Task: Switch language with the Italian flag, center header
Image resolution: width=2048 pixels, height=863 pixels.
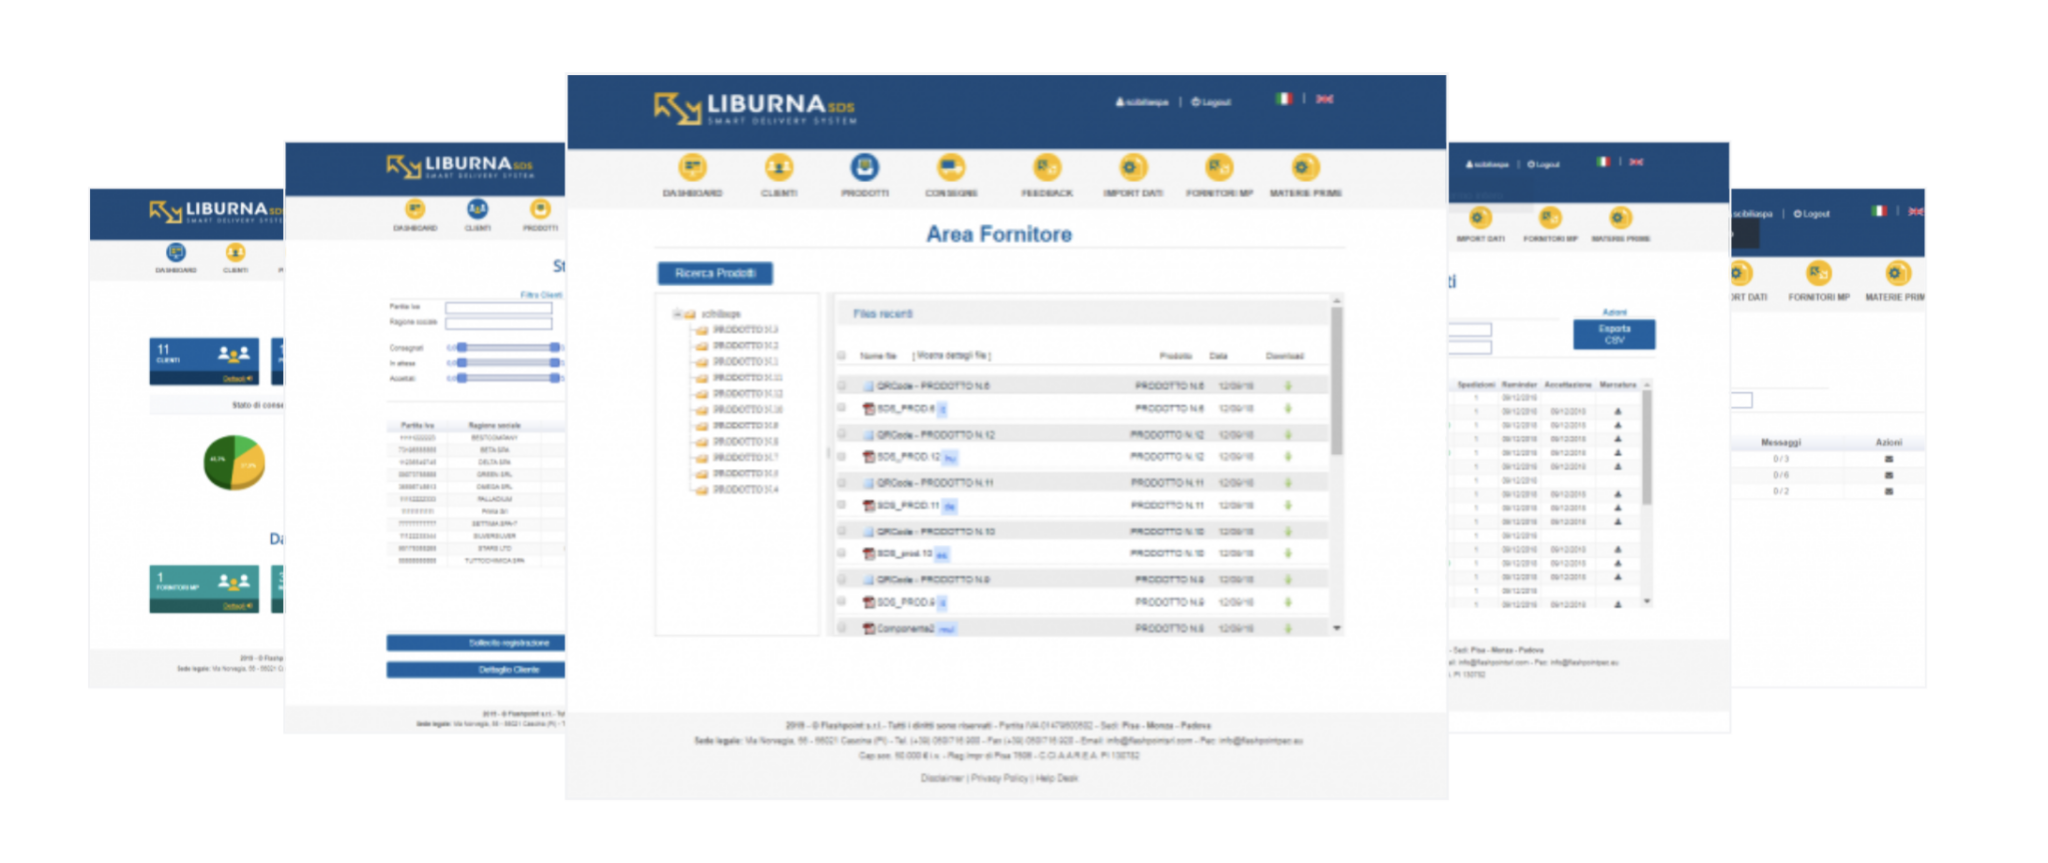Action: pos(1284,99)
